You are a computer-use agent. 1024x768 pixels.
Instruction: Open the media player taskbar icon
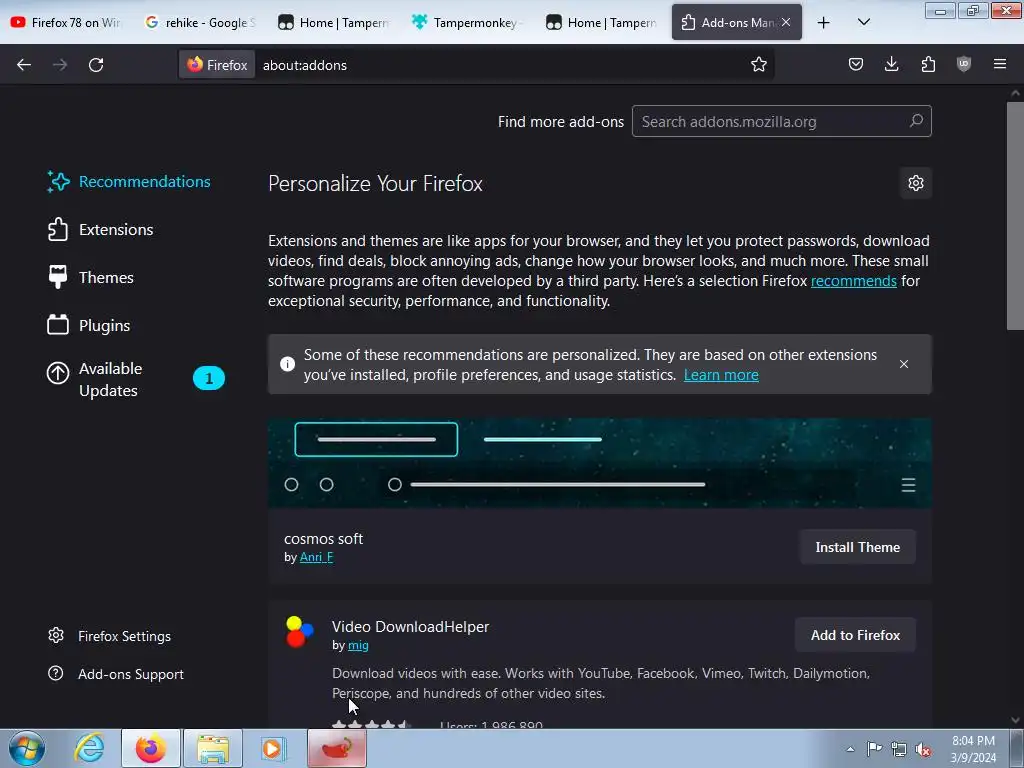(x=274, y=748)
